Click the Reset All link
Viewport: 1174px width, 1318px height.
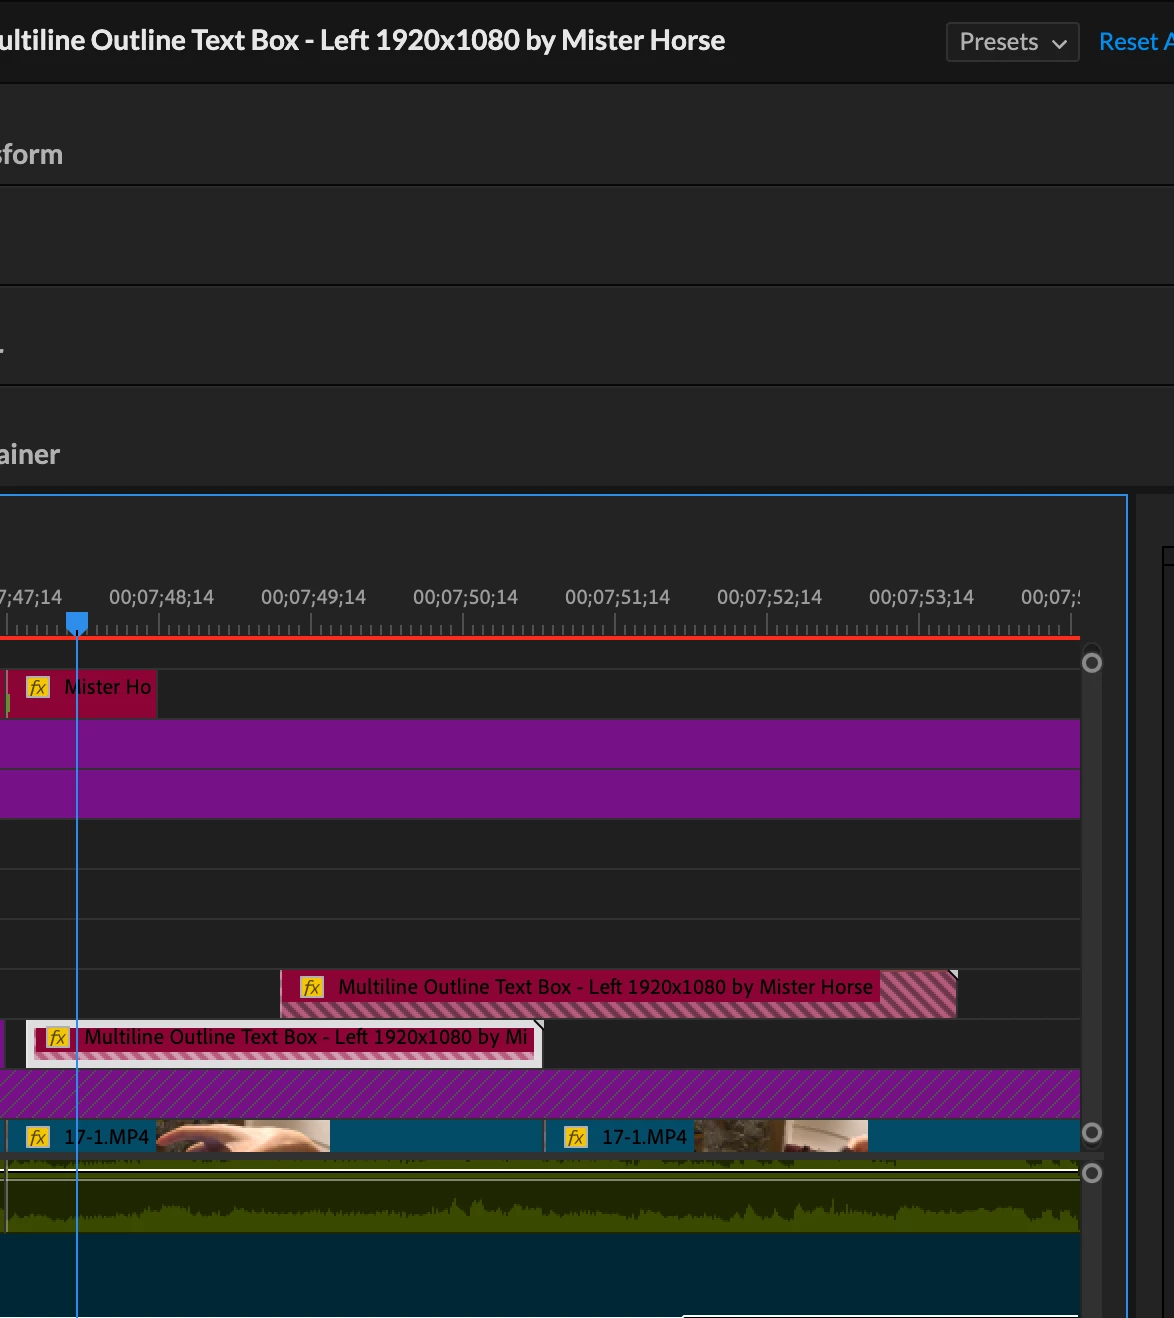[x=1136, y=42]
